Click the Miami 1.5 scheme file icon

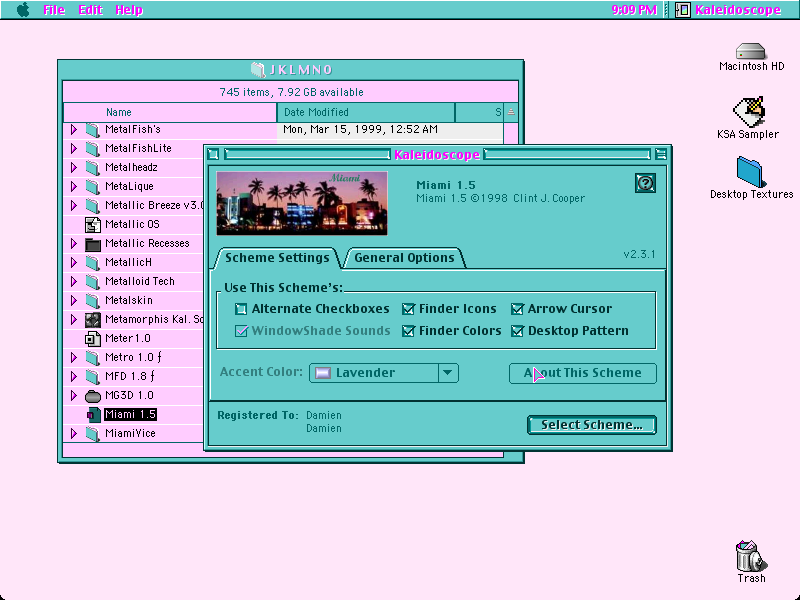92,415
